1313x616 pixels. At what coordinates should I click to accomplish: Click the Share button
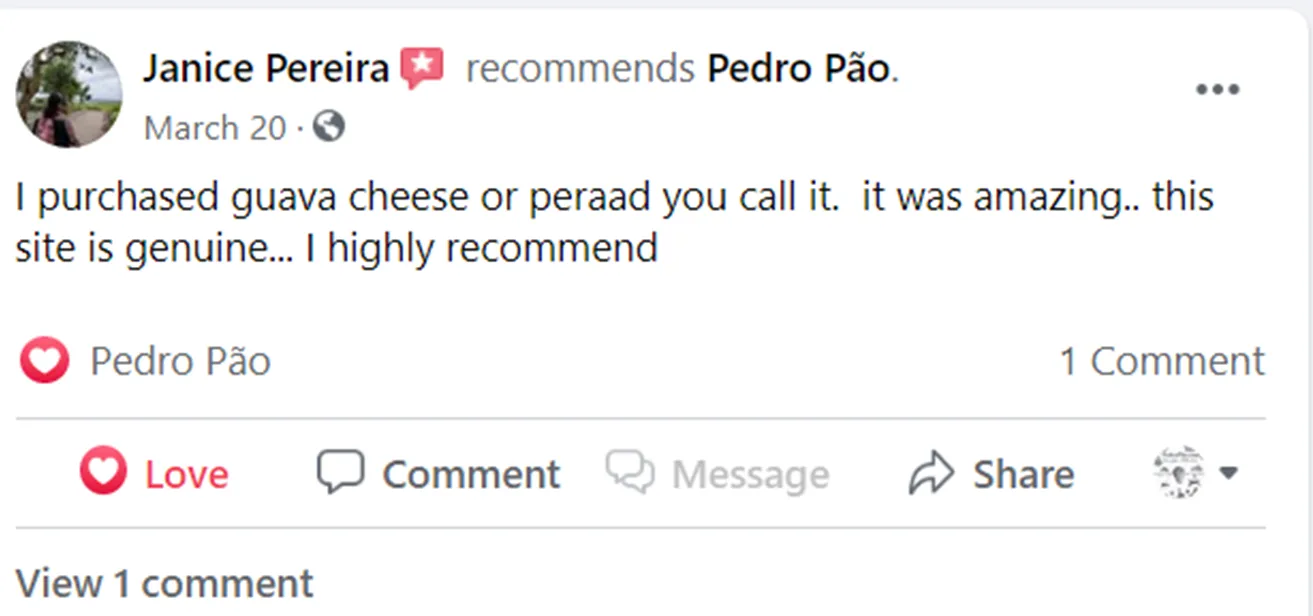pos(991,473)
